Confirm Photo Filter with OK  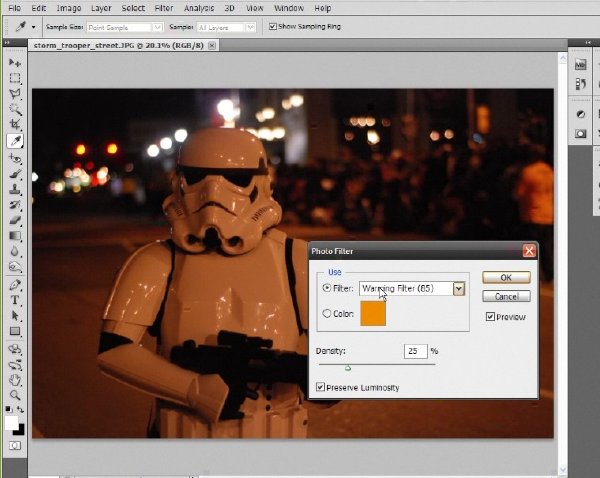(x=506, y=277)
